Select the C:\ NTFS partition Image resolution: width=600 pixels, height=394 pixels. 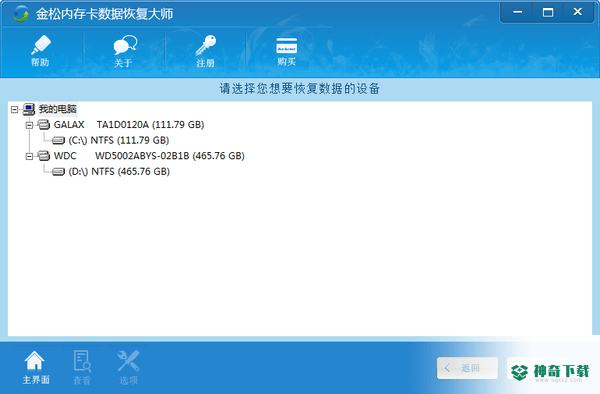pos(119,140)
